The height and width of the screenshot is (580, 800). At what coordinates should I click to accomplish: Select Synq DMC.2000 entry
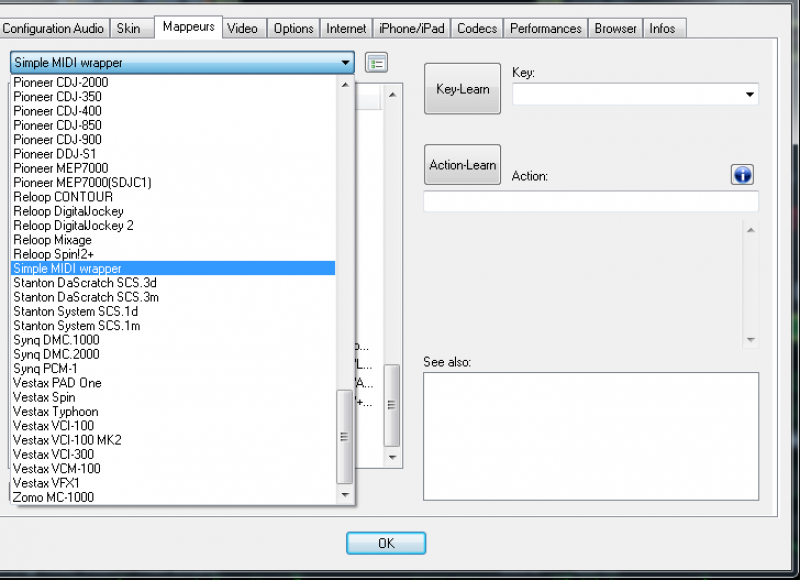click(x=173, y=354)
